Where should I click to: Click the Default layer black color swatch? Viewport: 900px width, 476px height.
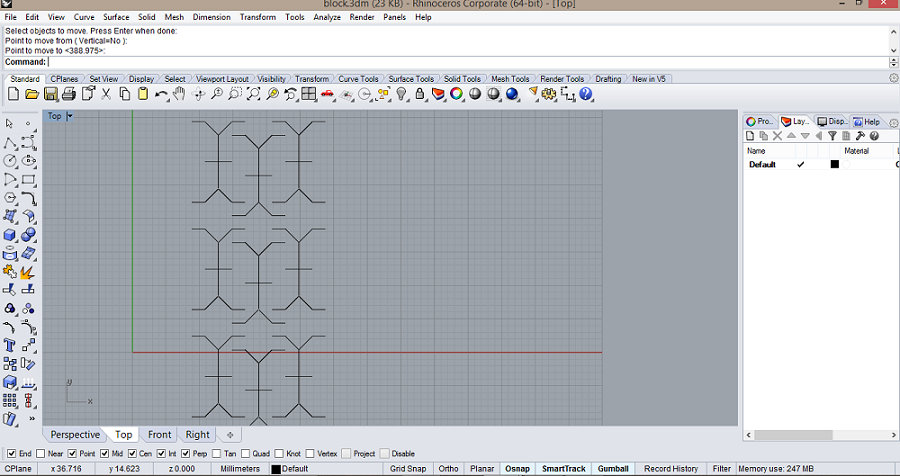point(835,164)
